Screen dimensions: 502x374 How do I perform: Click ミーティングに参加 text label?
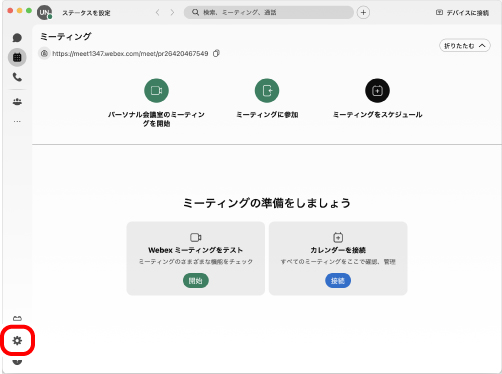click(267, 115)
